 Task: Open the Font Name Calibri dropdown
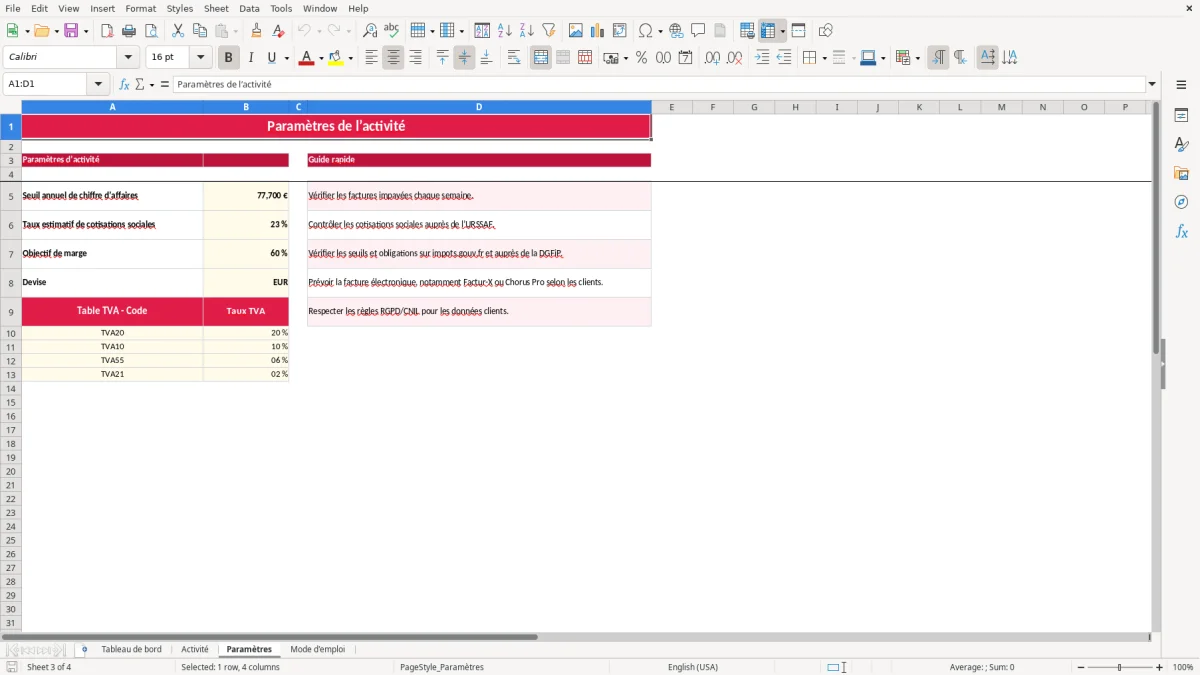pos(128,58)
